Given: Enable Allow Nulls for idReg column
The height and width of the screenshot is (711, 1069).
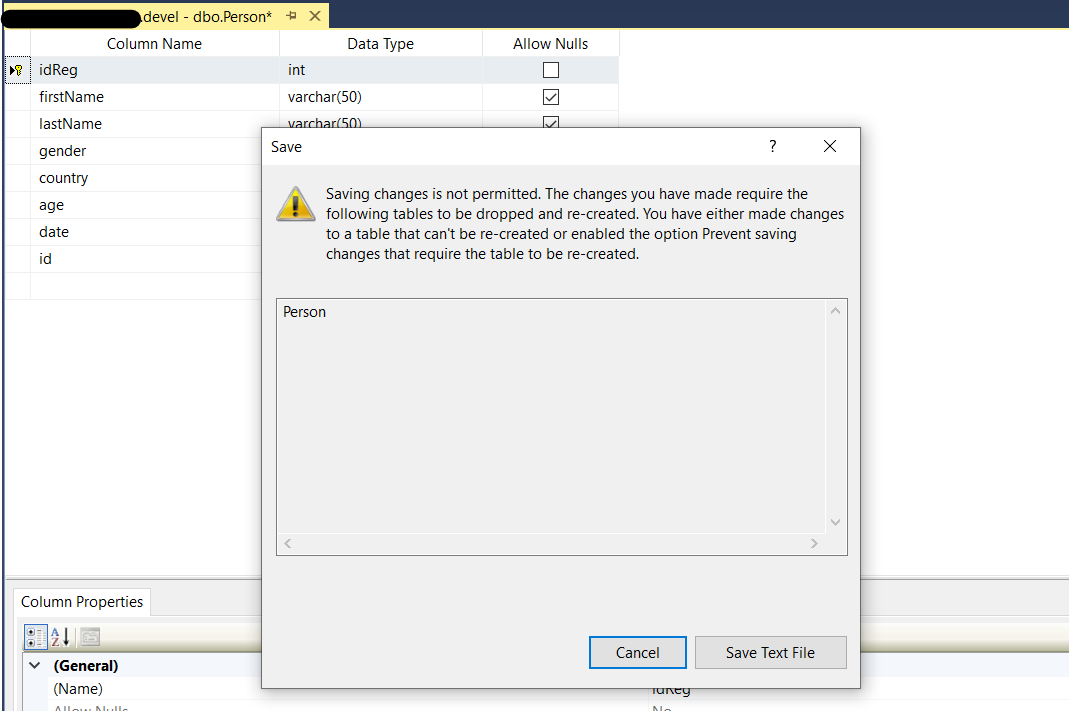Looking at the screenshot, I should click(x=550, y=70).
